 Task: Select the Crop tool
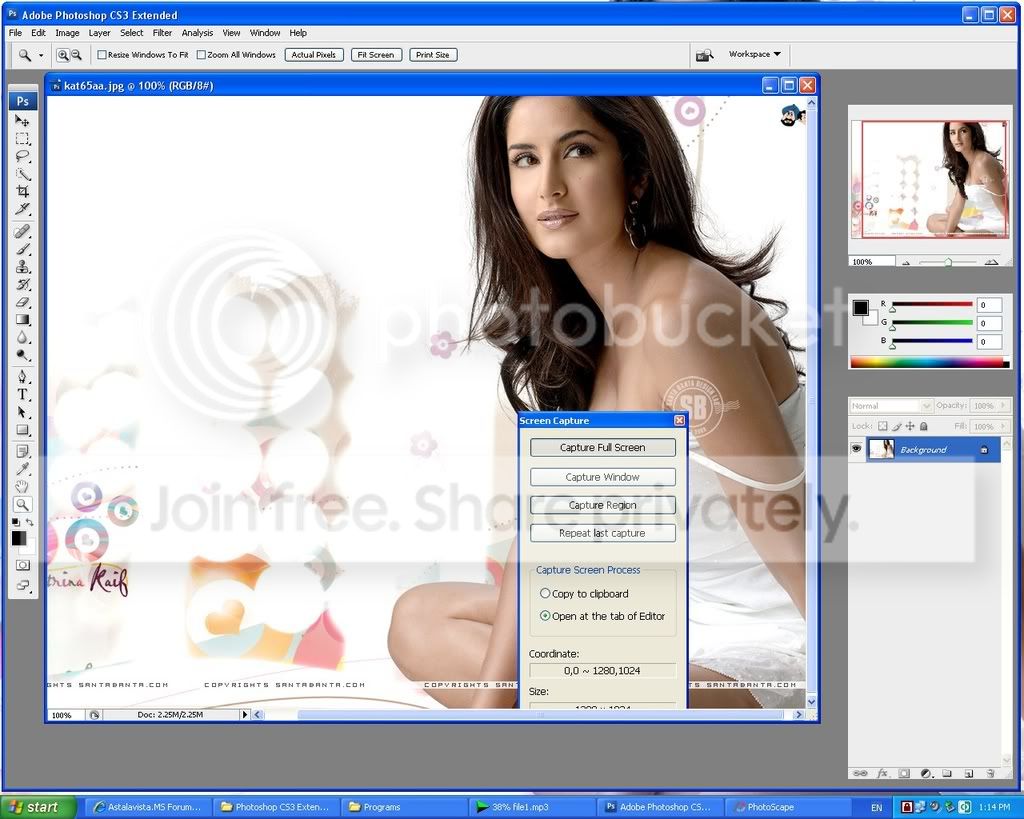(22, 191)
